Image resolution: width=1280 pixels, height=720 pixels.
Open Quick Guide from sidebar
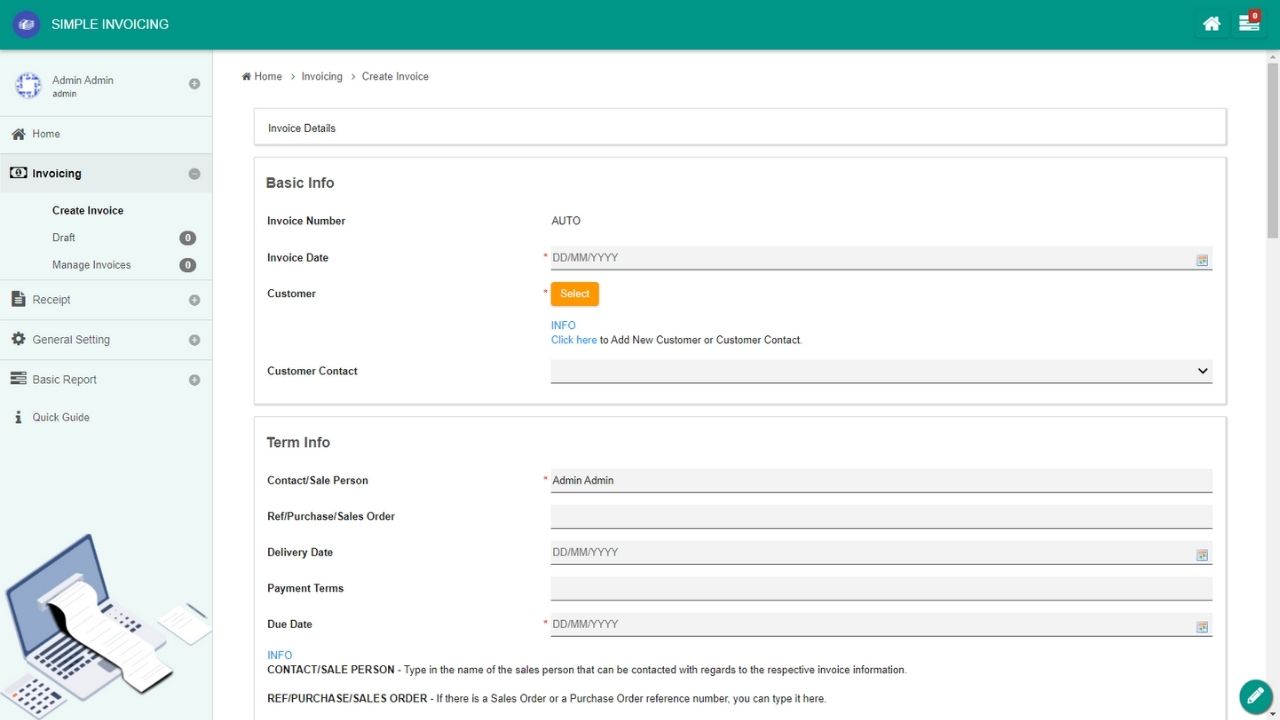pos(60,417)
